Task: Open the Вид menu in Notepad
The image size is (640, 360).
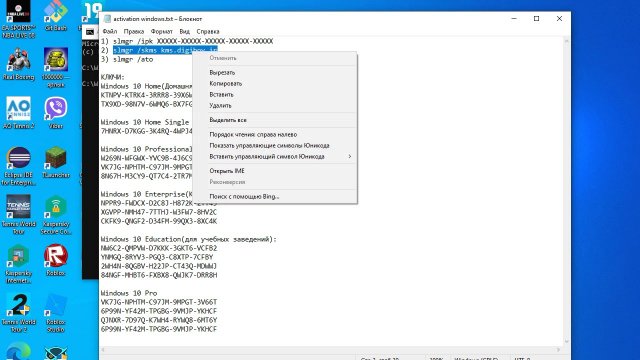Action: tap(184, 31)
